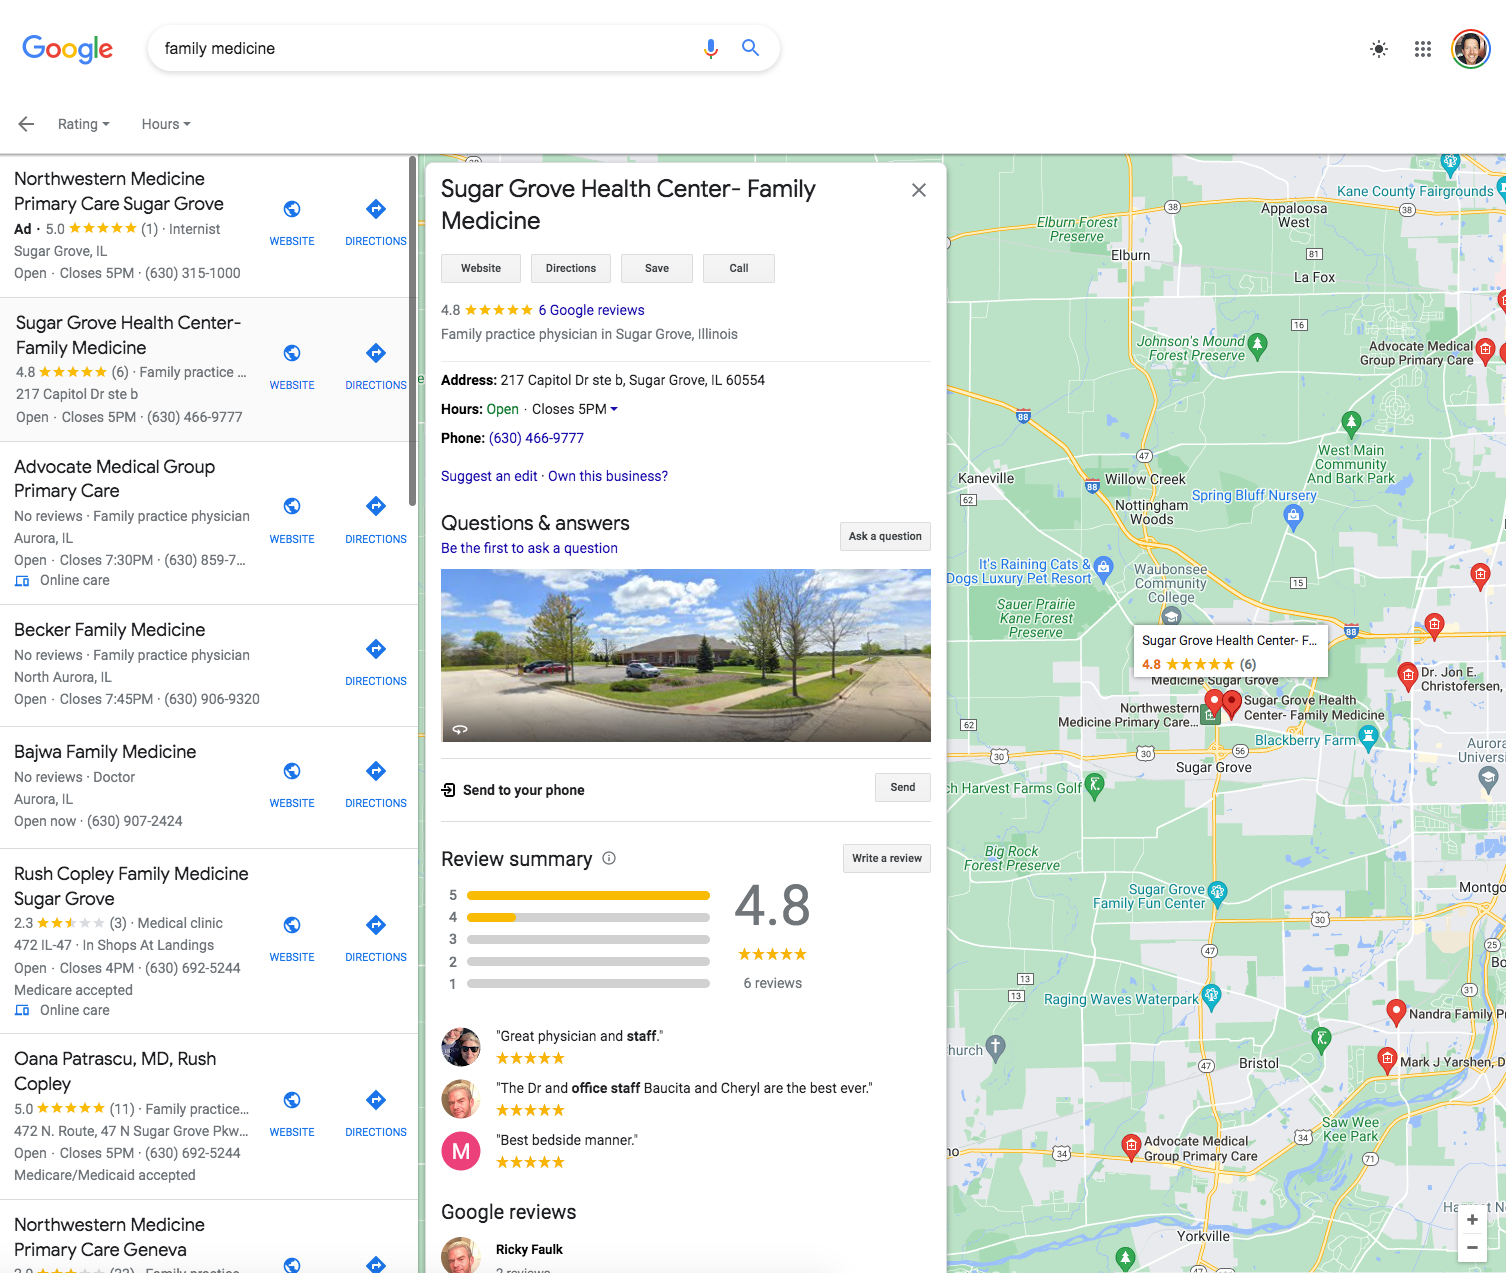
Task: Click the Sugar Grove Health Center map popup
Action: (x=1230, y=651)
